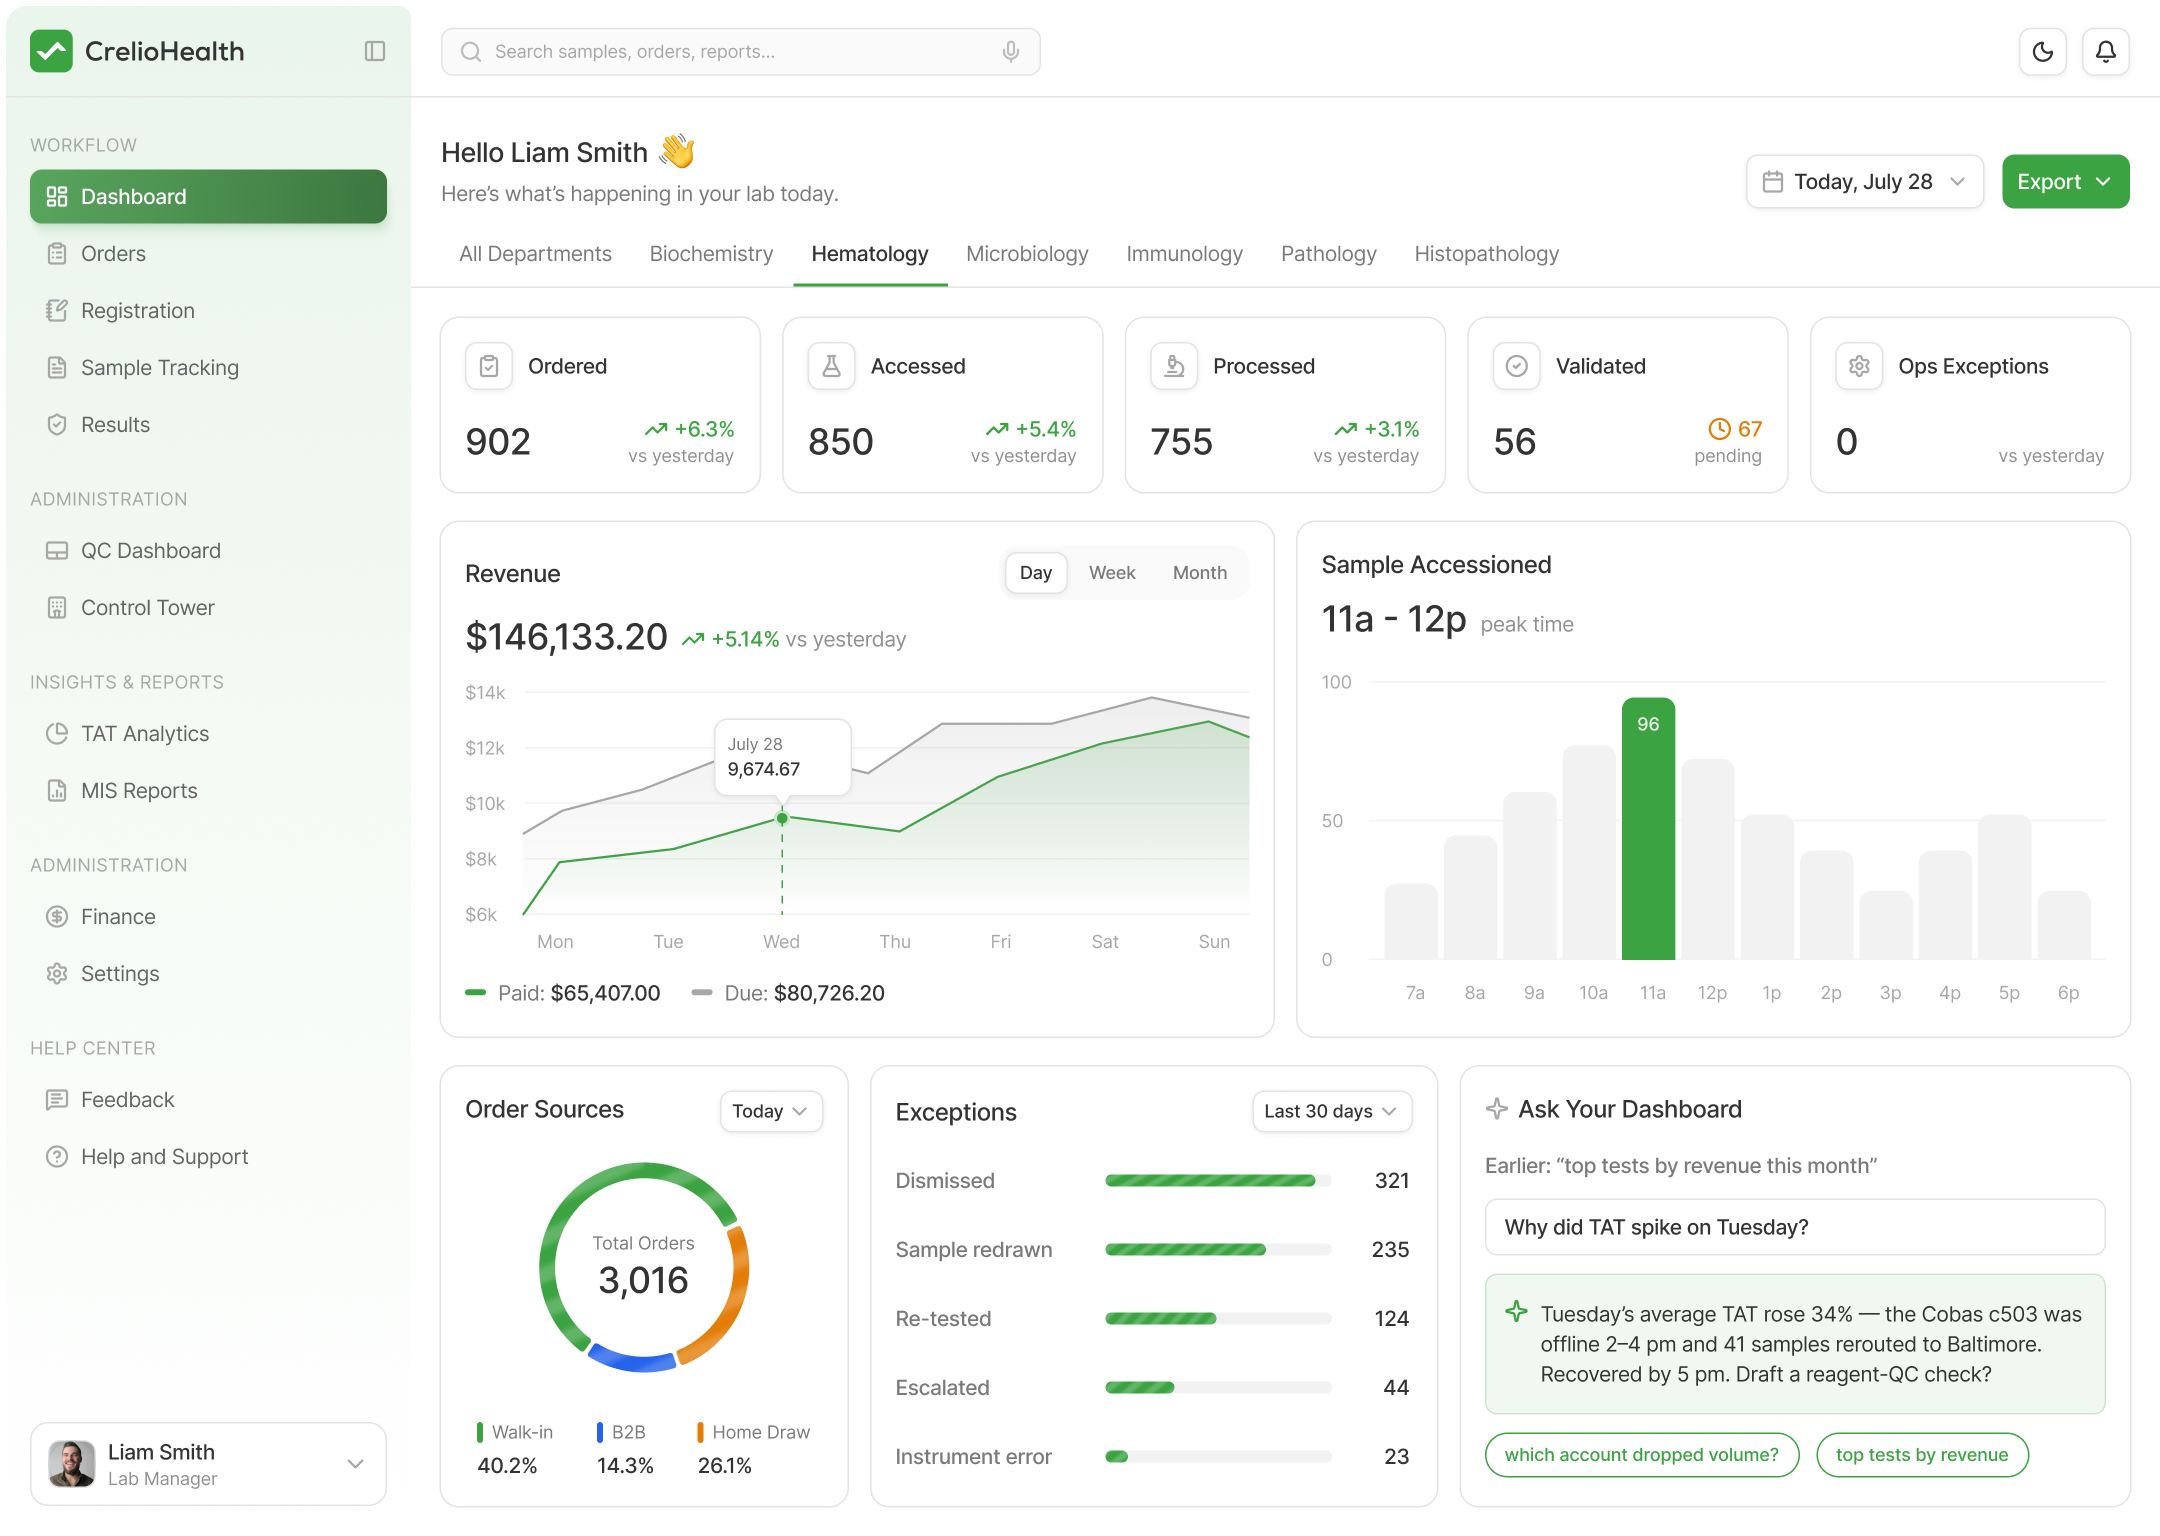Open Settings in the sidebar
The image size is (2160, 1536).
click(x=208, y=974)
